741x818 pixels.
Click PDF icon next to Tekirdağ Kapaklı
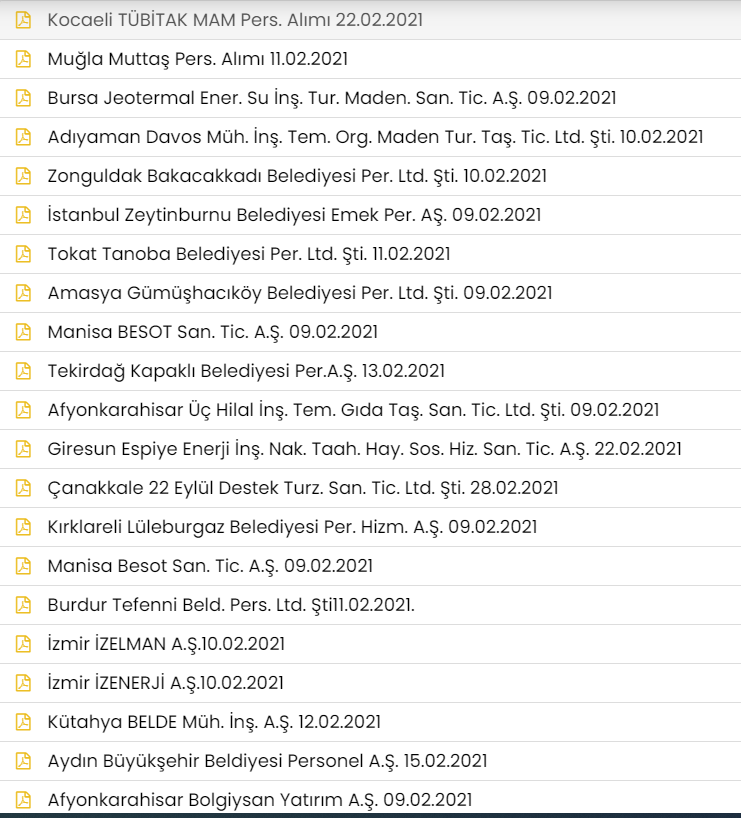[23, 371]
